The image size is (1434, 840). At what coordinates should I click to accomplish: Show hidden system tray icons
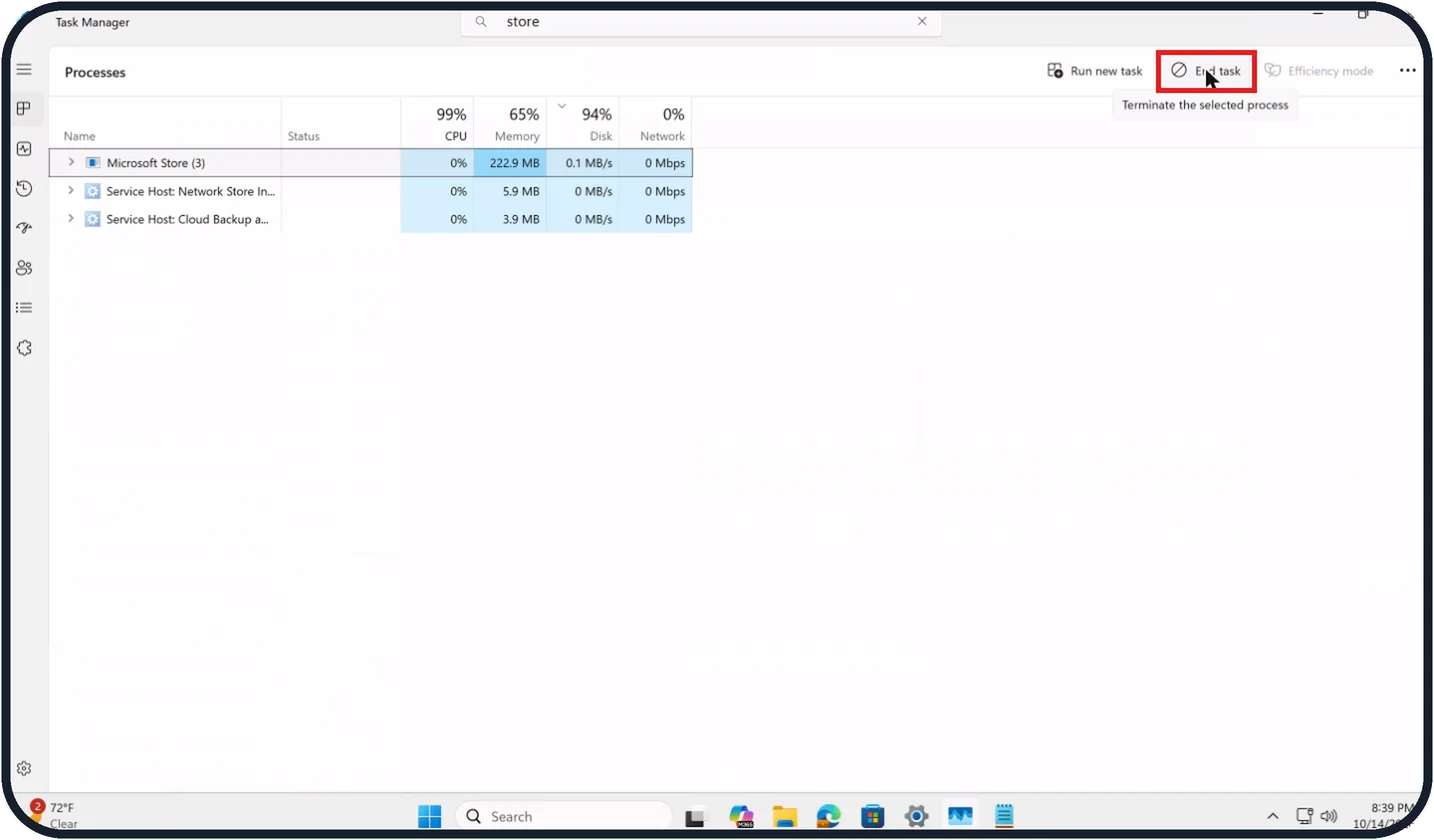coord(1273,816)
